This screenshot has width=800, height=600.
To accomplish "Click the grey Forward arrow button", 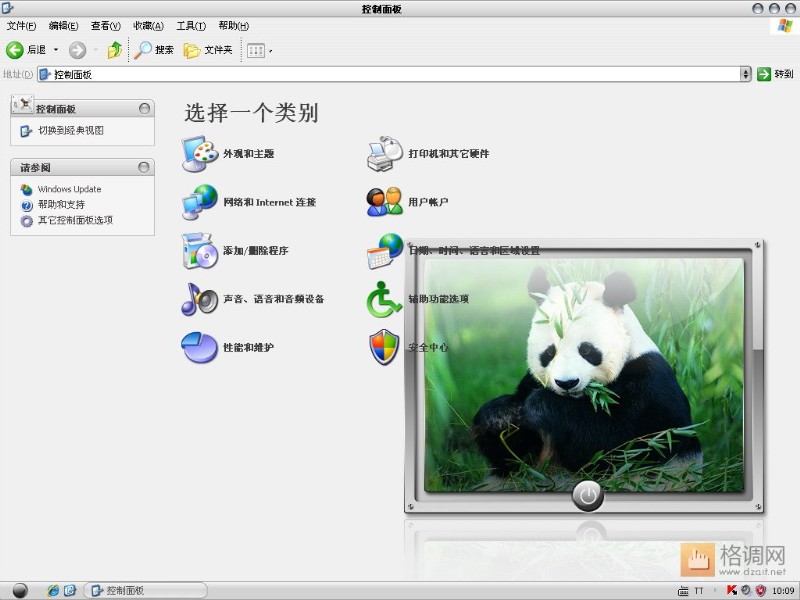I will 77,50.
